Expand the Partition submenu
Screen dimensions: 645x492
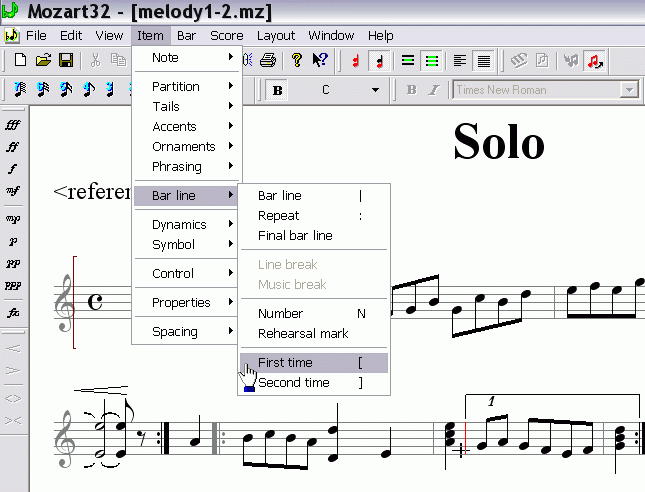click(x=186, y=86)
